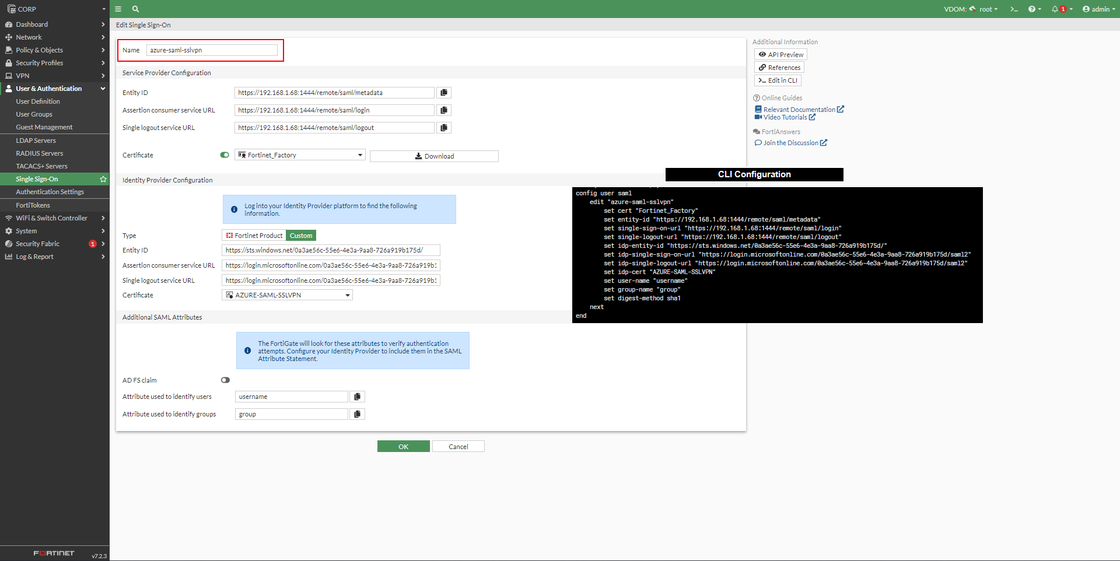Screen dimensions: 1120x561
Task: Click the OK button
Action: point(404,447)
